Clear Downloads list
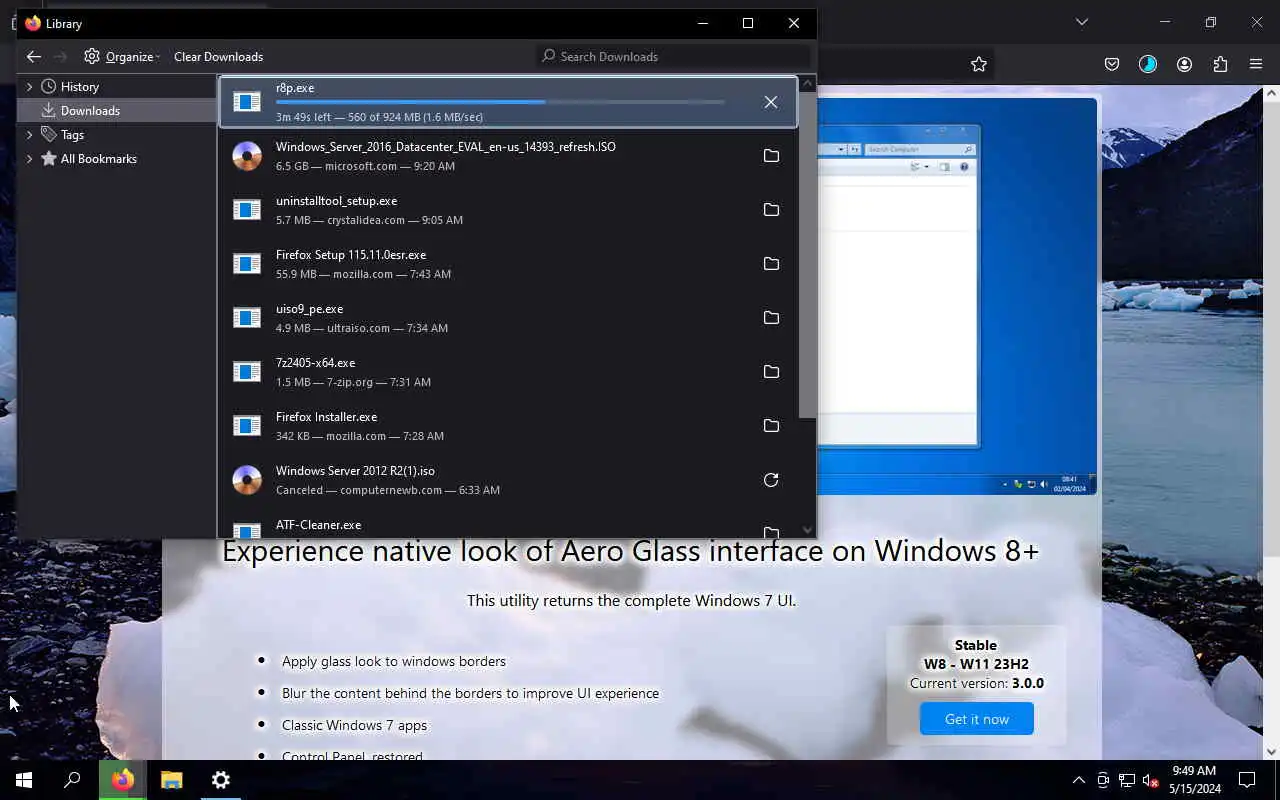Viewport: 1280px width, 800px height. tap(218, 57)
